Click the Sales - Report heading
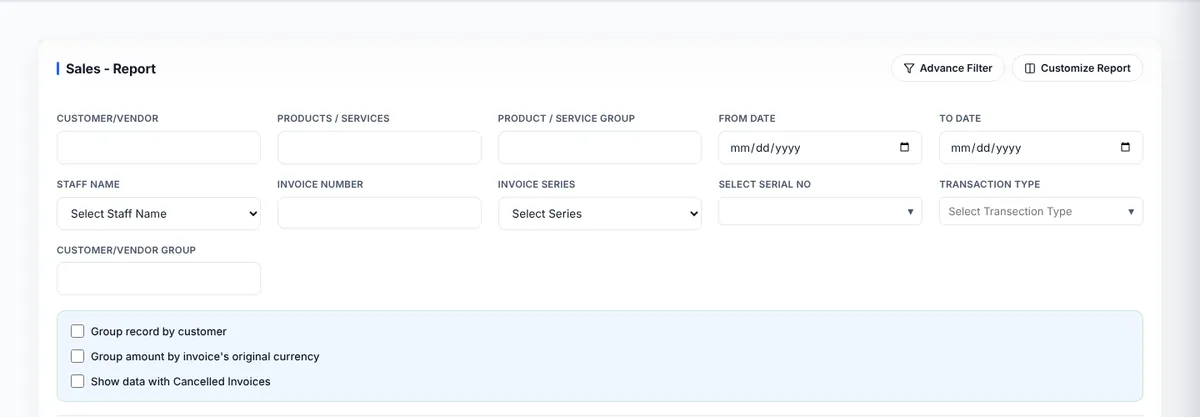Viewport: 1200px width, 417px height. click(x=111, y=69)
